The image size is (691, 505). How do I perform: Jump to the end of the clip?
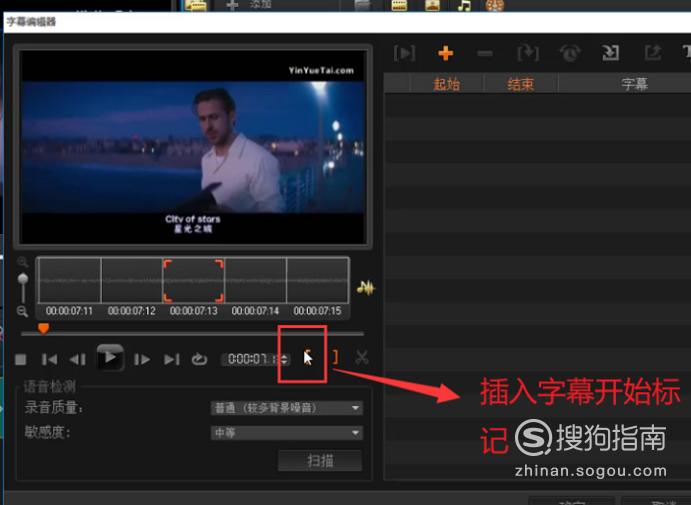pos(171,360)
